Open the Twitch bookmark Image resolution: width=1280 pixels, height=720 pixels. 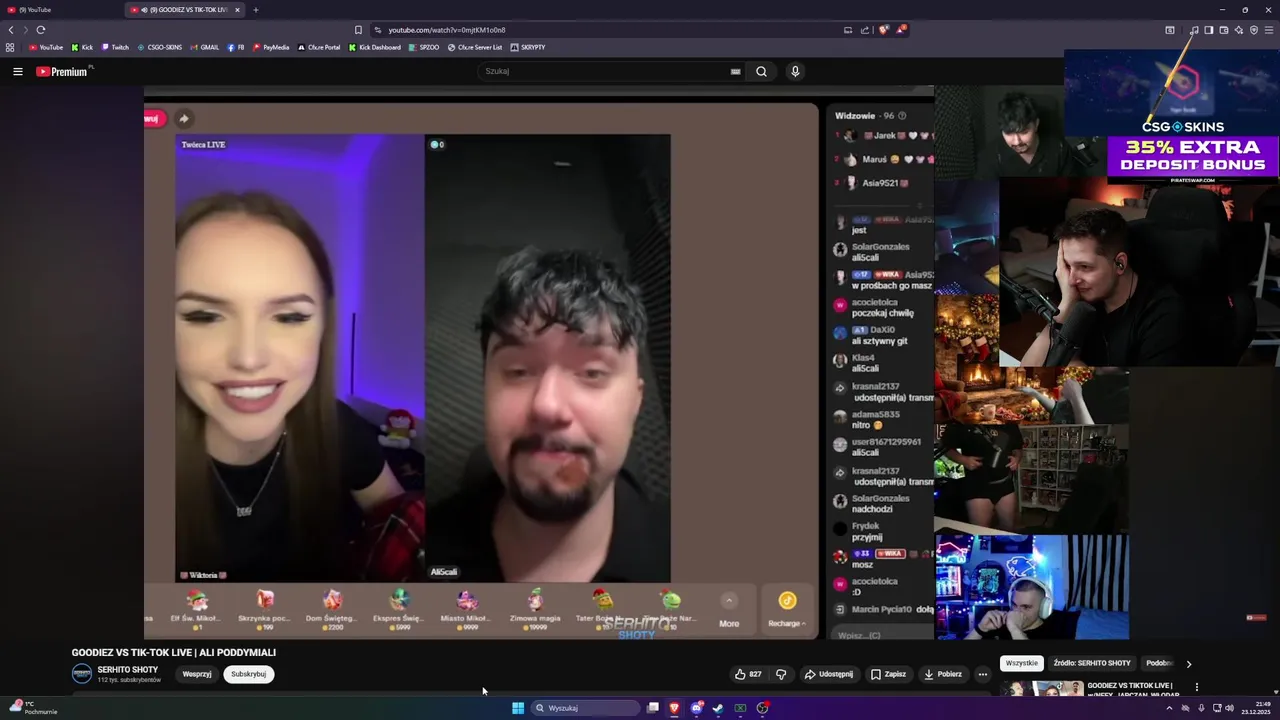tap(115, 47)
